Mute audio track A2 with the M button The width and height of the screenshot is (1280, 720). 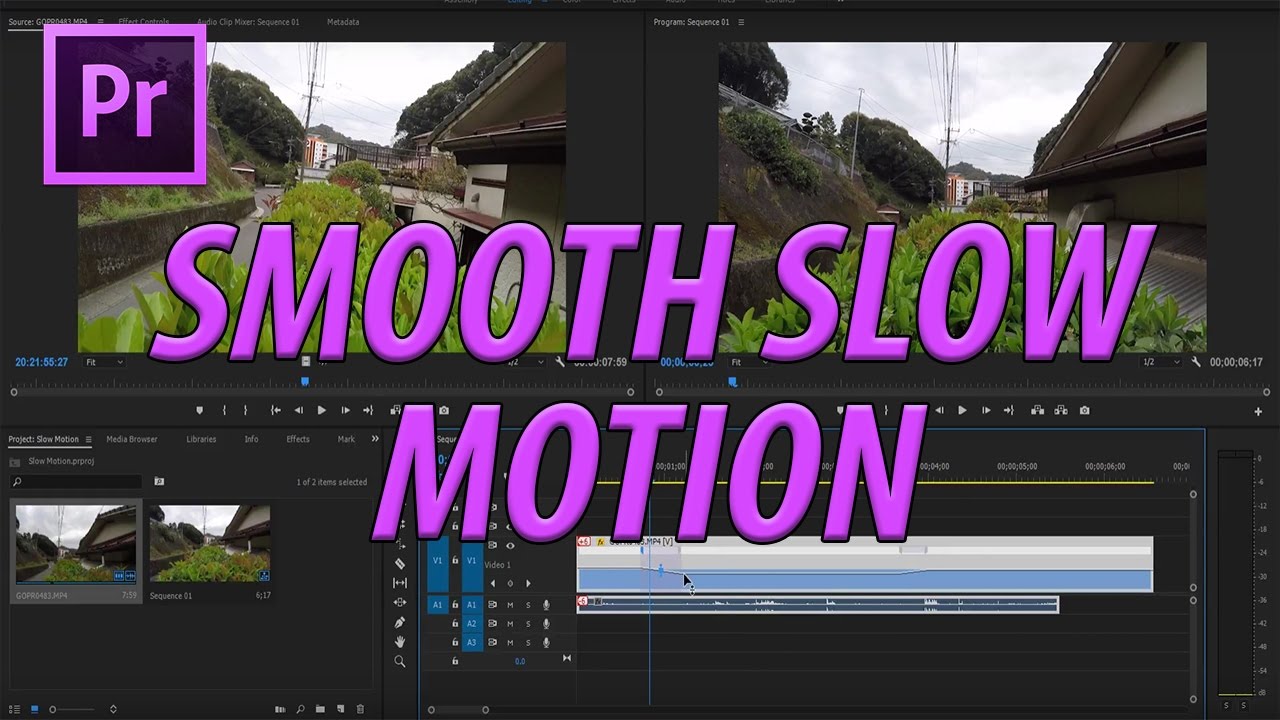point(510,624)
